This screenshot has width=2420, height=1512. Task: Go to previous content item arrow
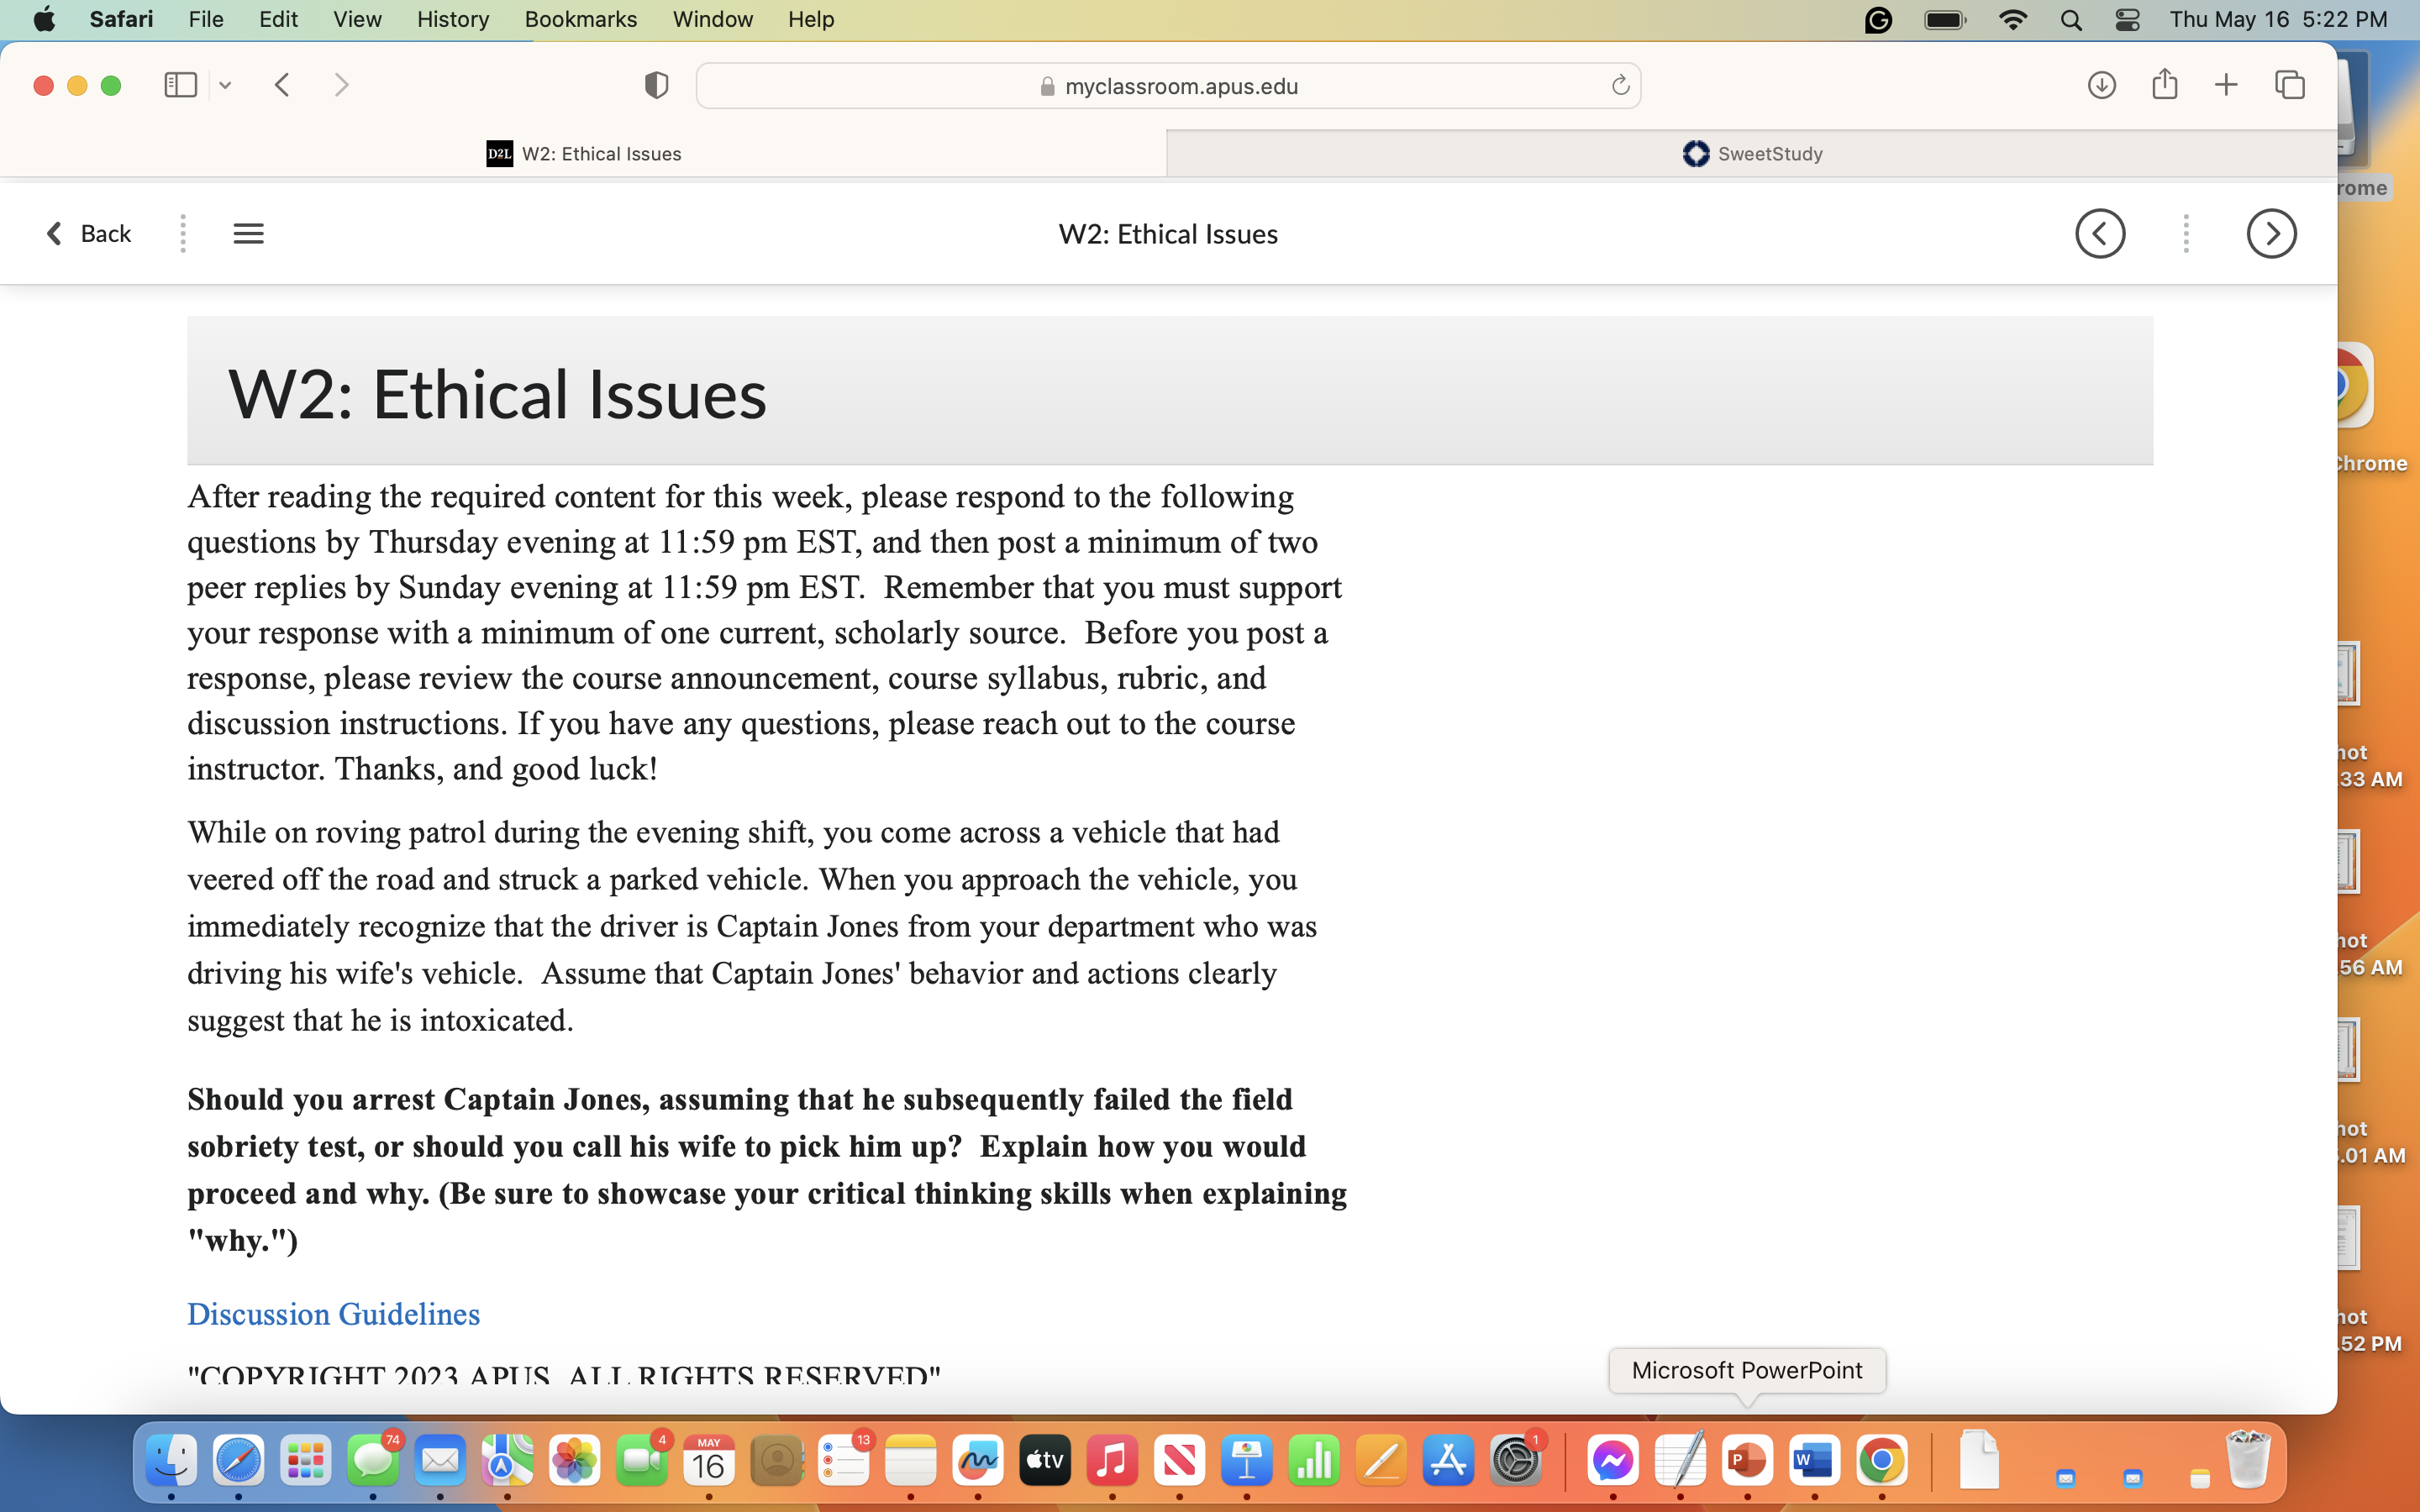[x=2100, y=234]
